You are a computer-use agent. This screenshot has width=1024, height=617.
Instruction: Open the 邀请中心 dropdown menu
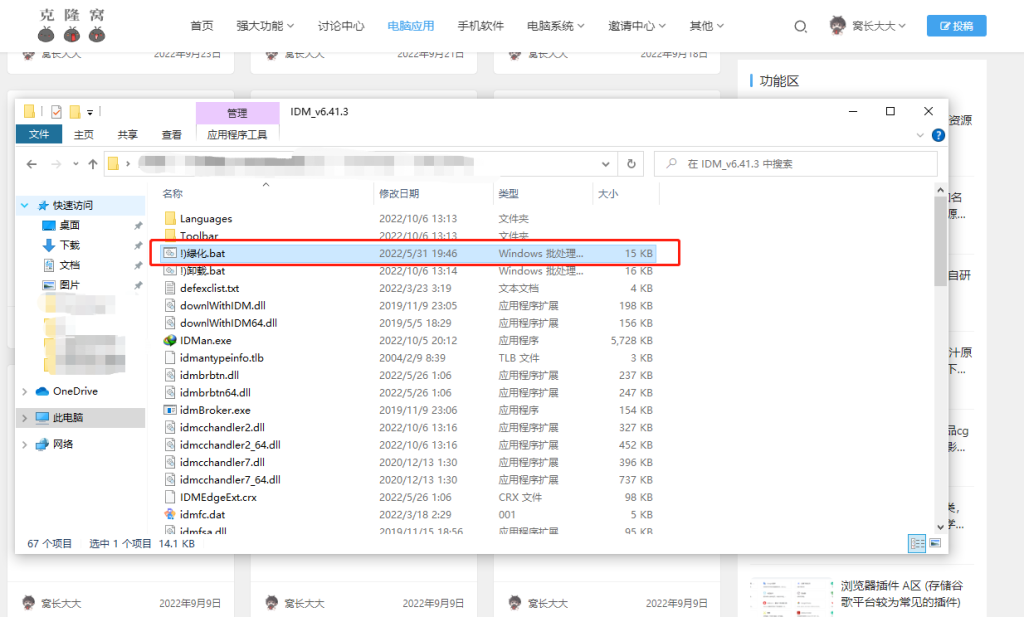click(637, 26)
